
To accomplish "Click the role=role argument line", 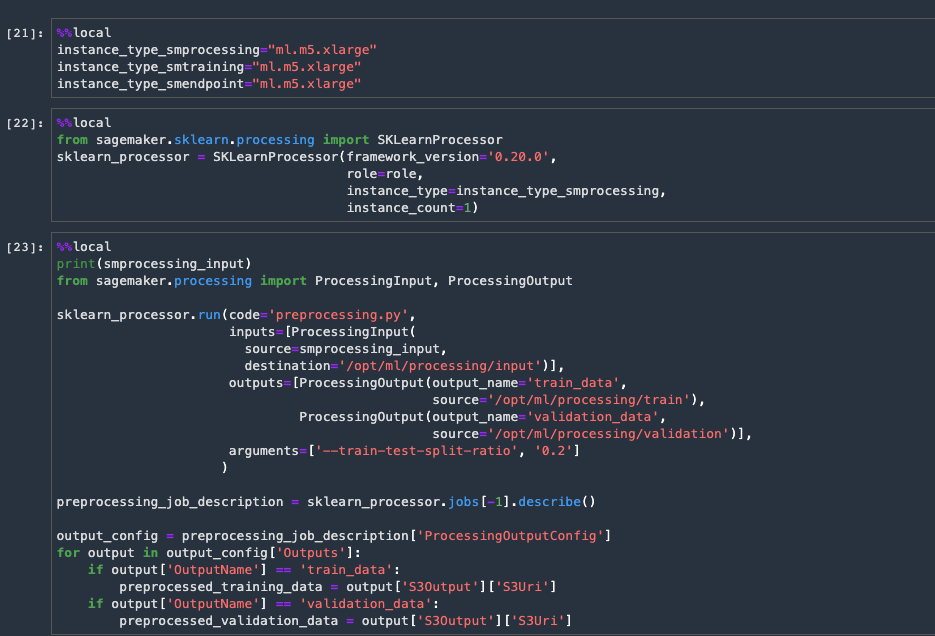I will 385,174.
